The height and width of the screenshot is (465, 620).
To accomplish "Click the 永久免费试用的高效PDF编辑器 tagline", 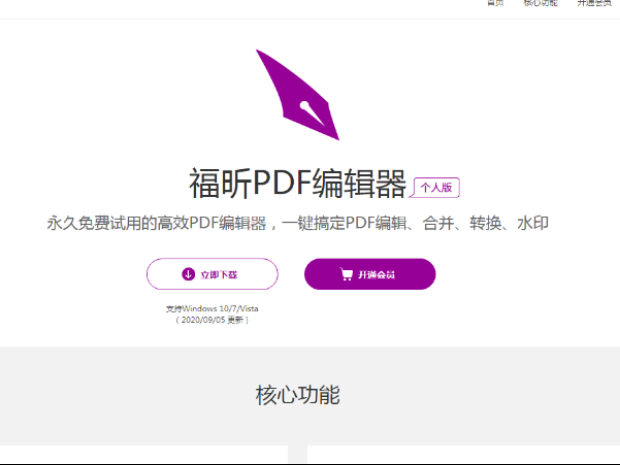I will (298, 223).
